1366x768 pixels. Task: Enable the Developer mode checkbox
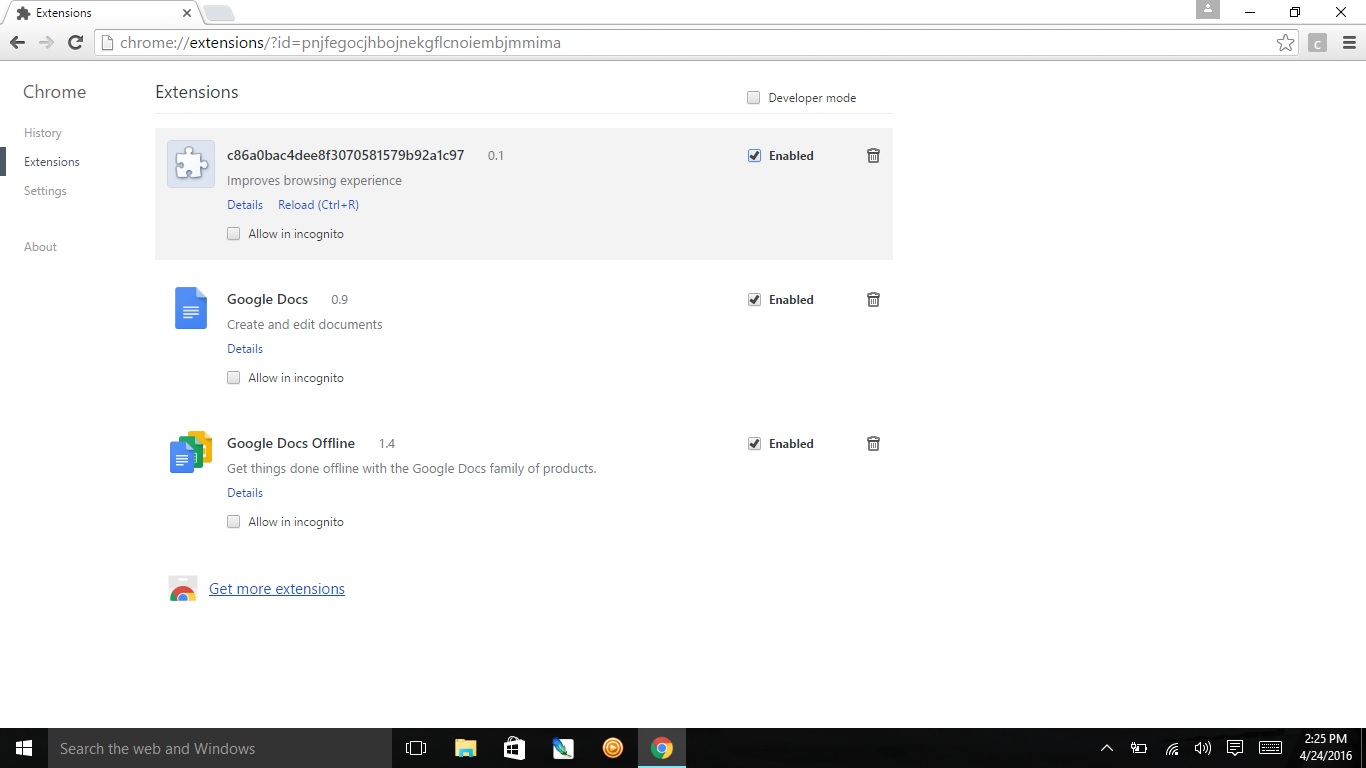coord(753,98)
